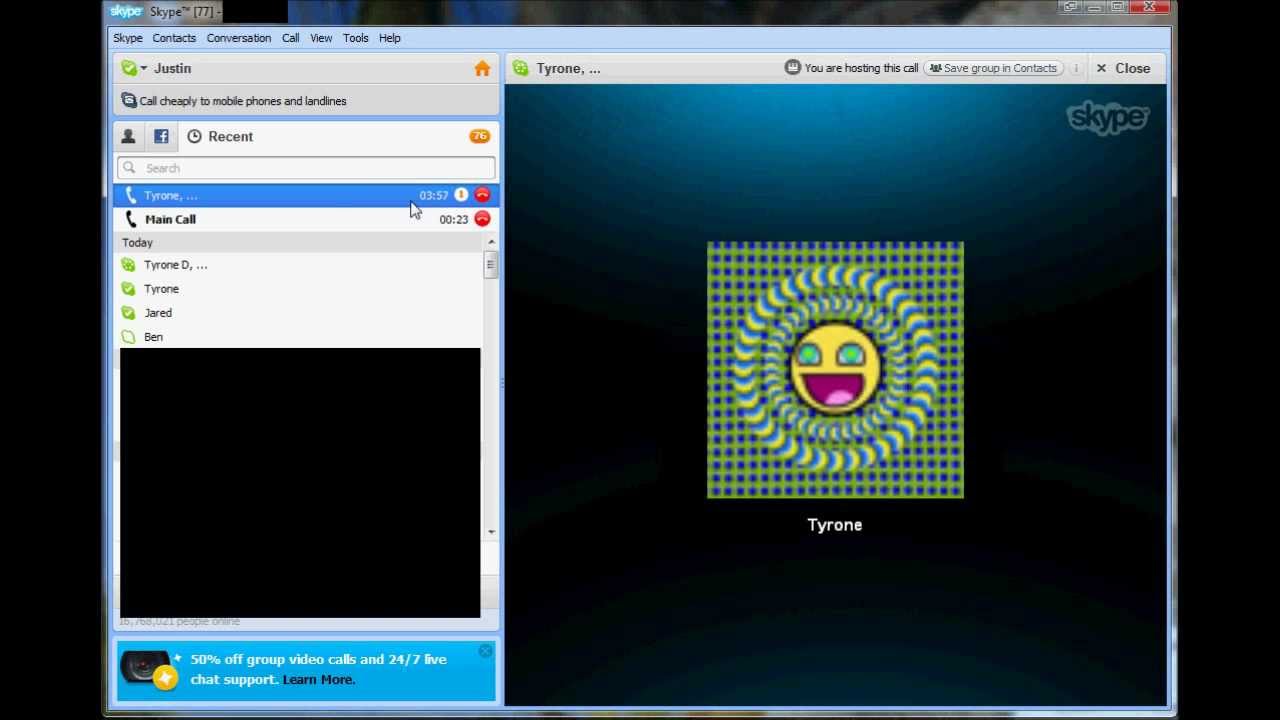Viewport: 1280px width, 720px height.
Task: Open the status dropdown beside Justin
Action: coord(144,68)
